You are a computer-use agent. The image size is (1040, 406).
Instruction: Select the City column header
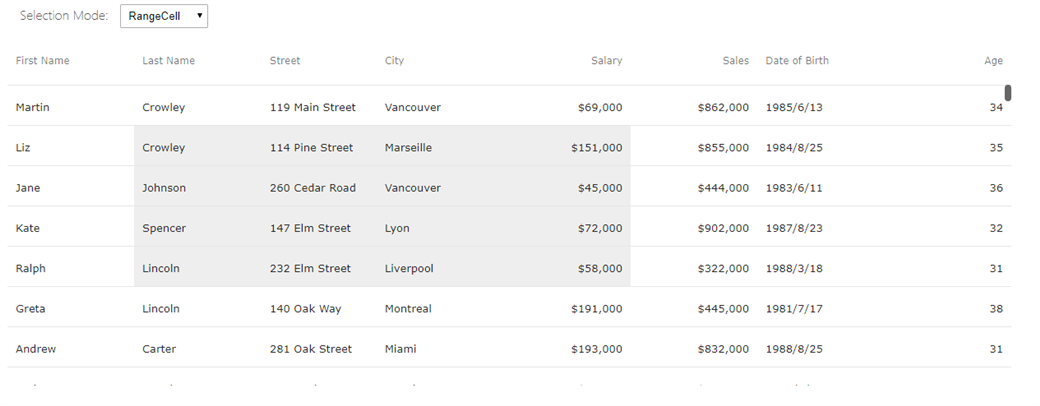coord(394,60)
